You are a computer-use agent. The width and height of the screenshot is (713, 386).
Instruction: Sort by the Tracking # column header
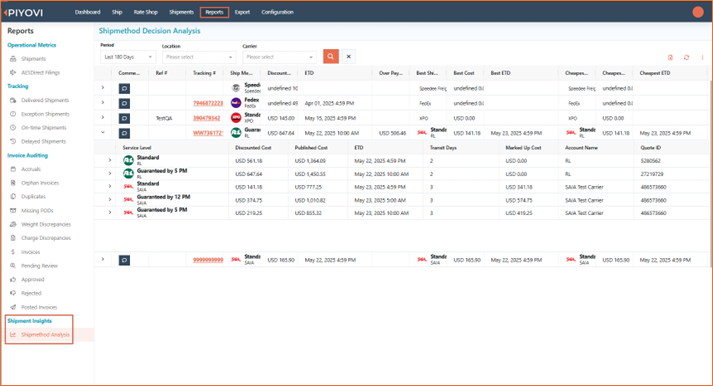[x=204, y=73]
